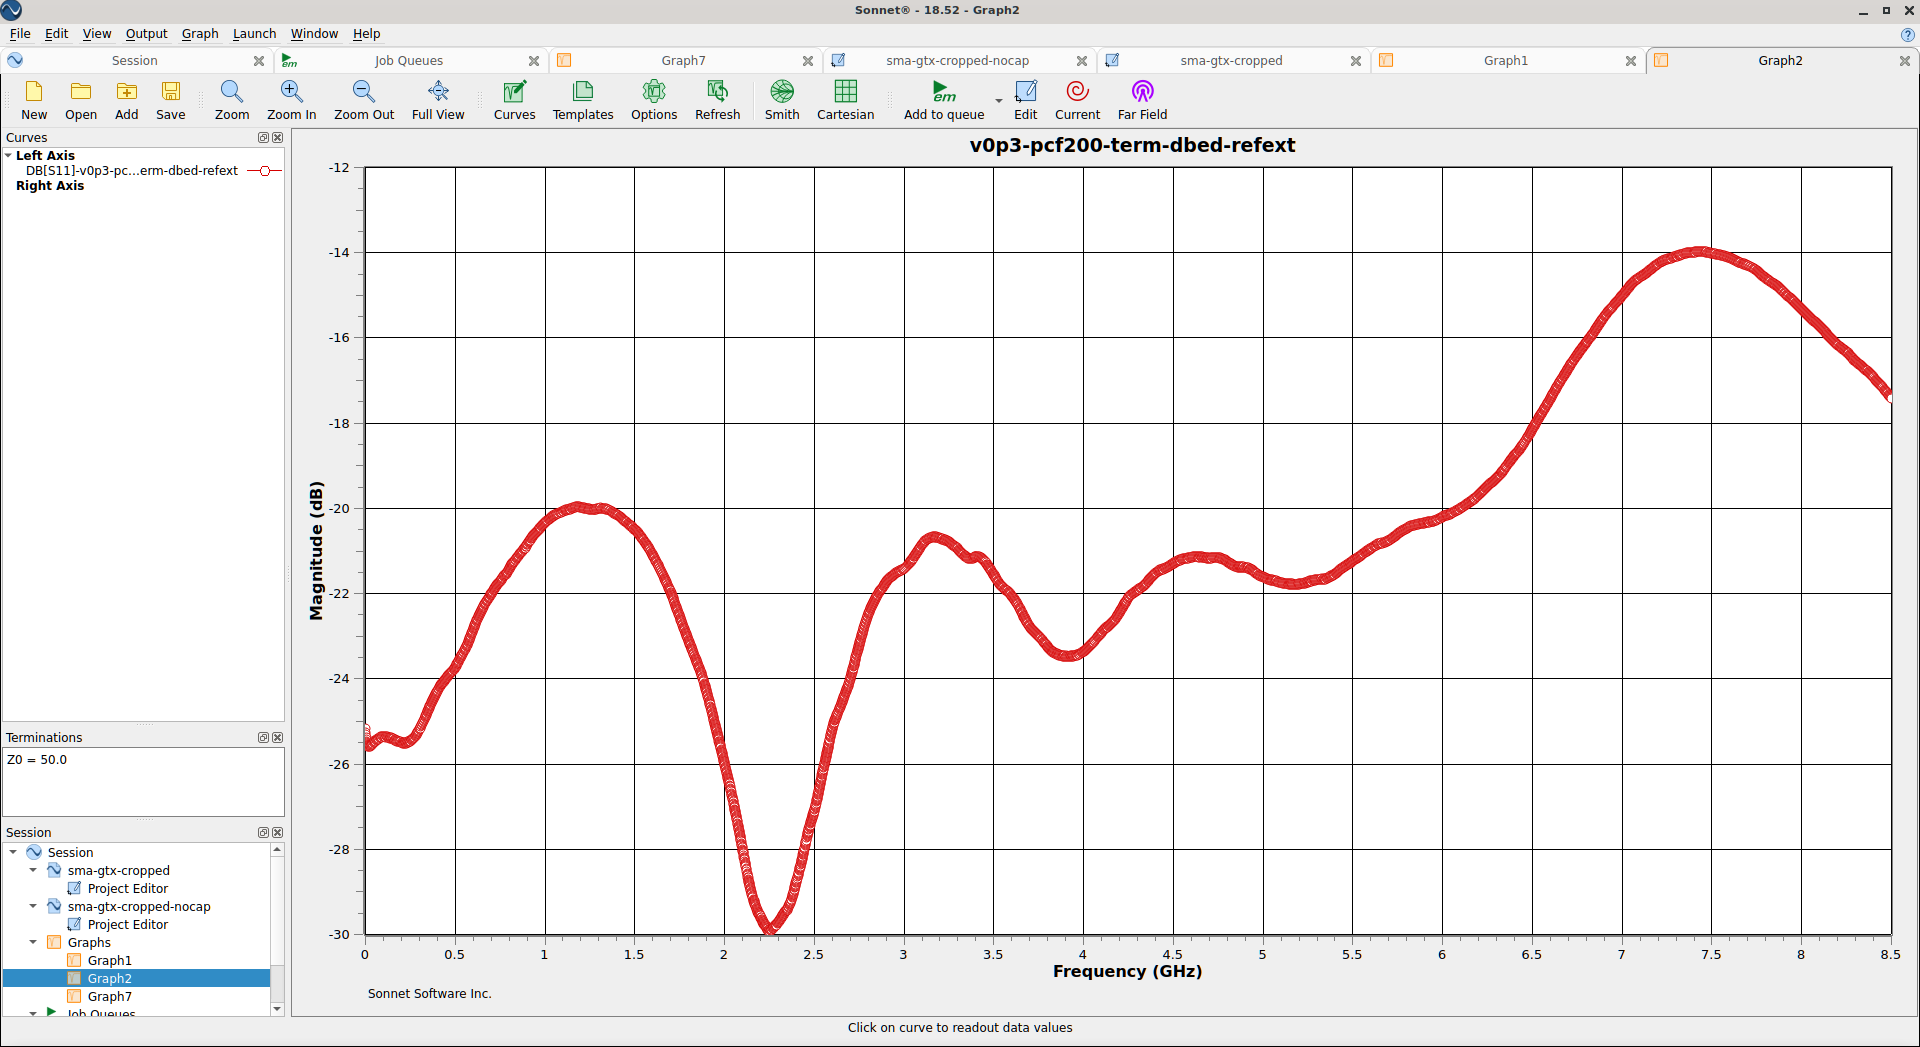
Task: Select the Right Axis label
Action: (50, 186)
